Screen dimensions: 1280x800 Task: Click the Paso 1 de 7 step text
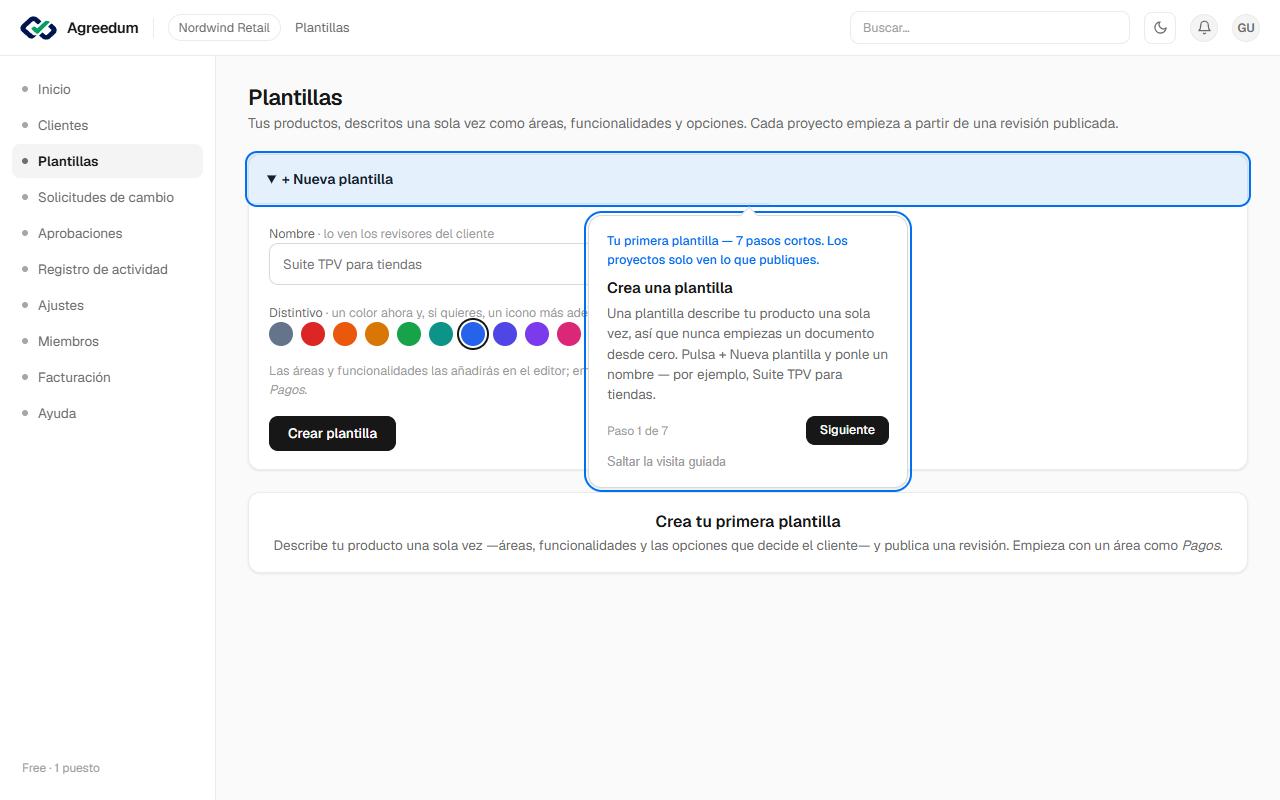637,431
